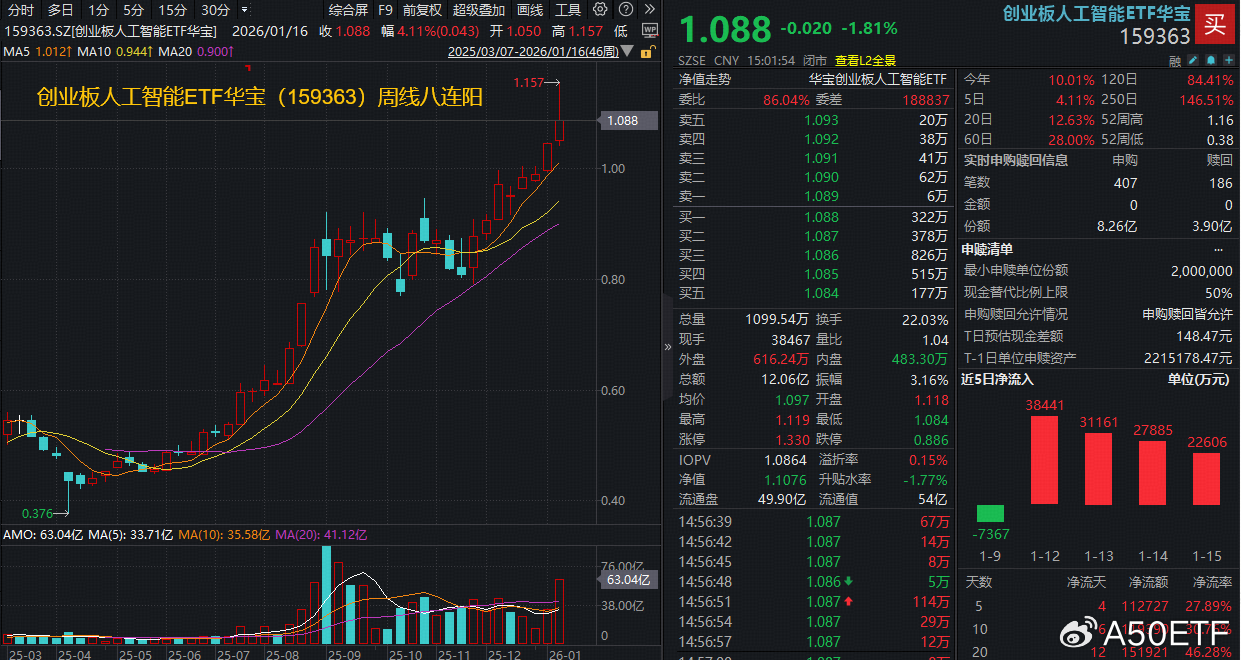Click the plus add-to-watchlist icon

[1228, 60]
